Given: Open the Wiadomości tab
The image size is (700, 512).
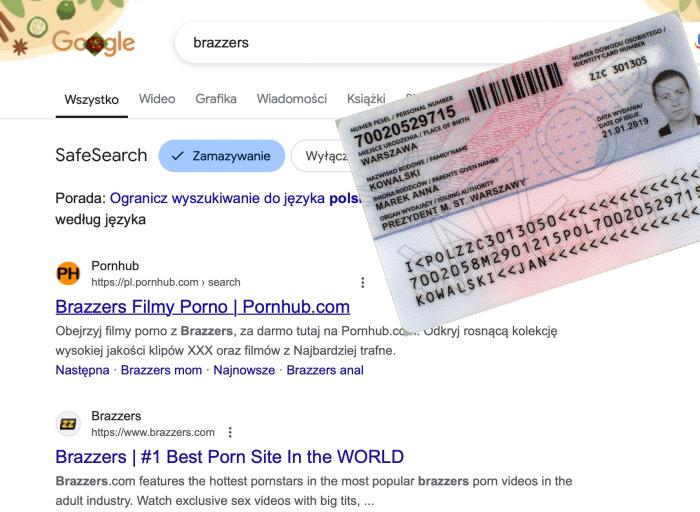Looking at the screenshot, I should tap(292, 99).
